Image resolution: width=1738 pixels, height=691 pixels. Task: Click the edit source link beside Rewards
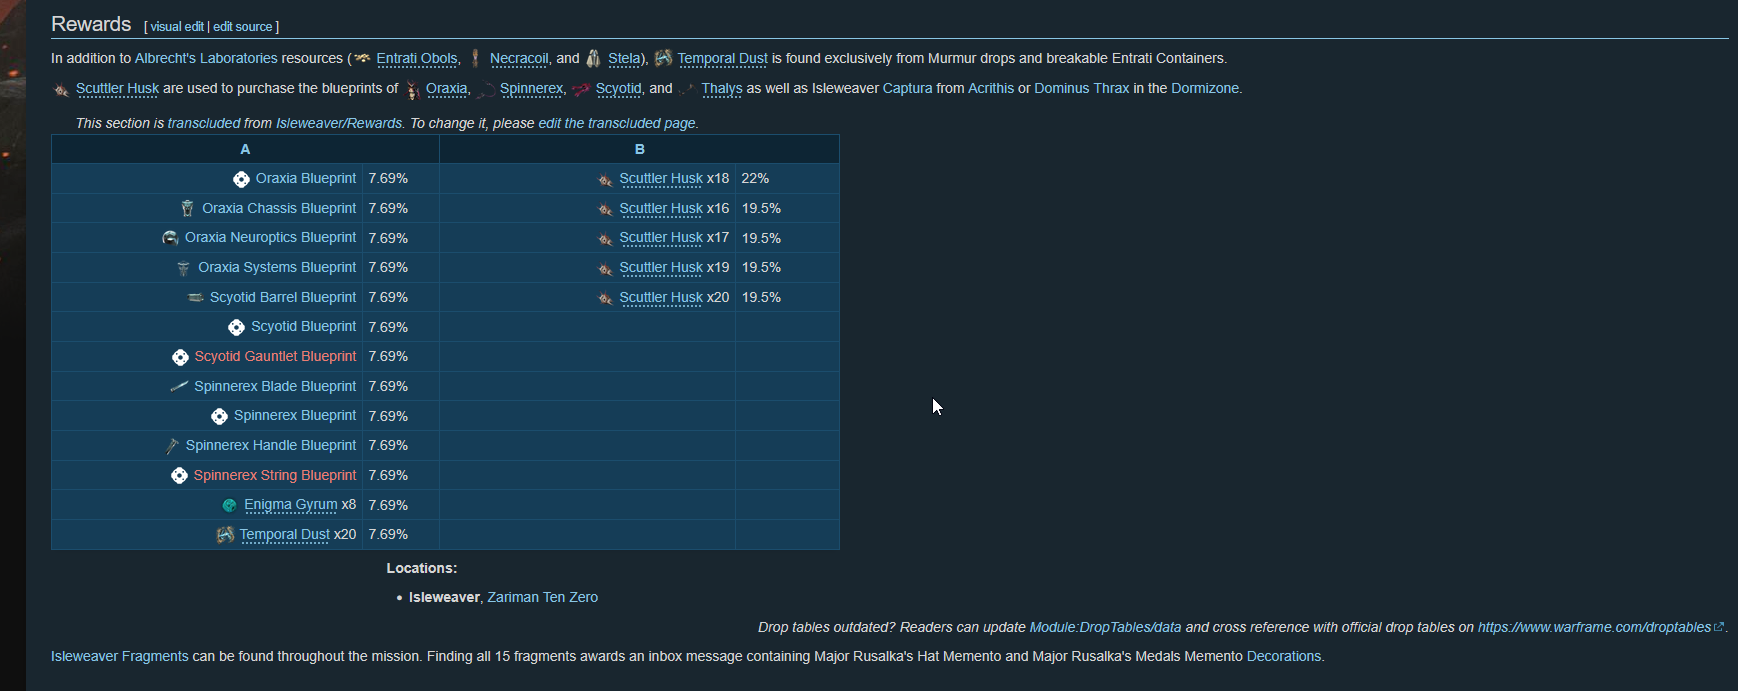pyautogui.click(x=243, y=27)
